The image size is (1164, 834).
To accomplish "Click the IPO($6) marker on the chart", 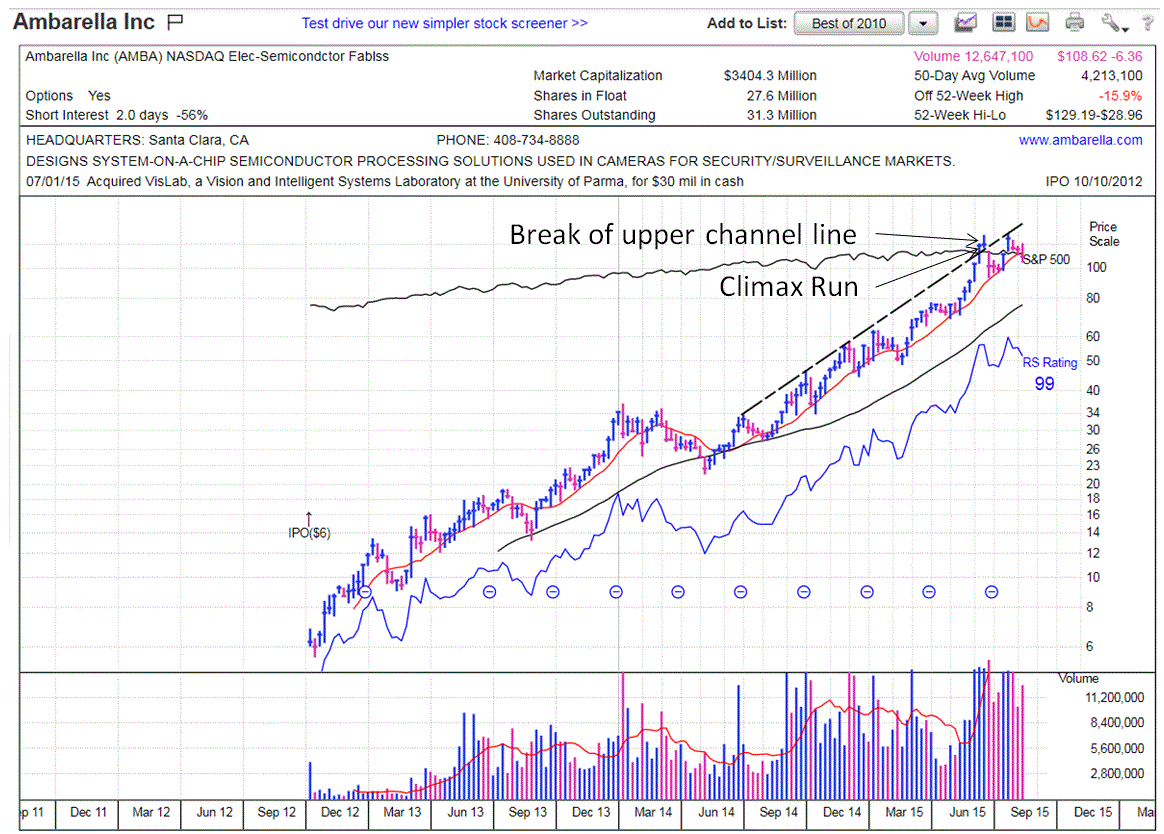I will click(309, 532).
